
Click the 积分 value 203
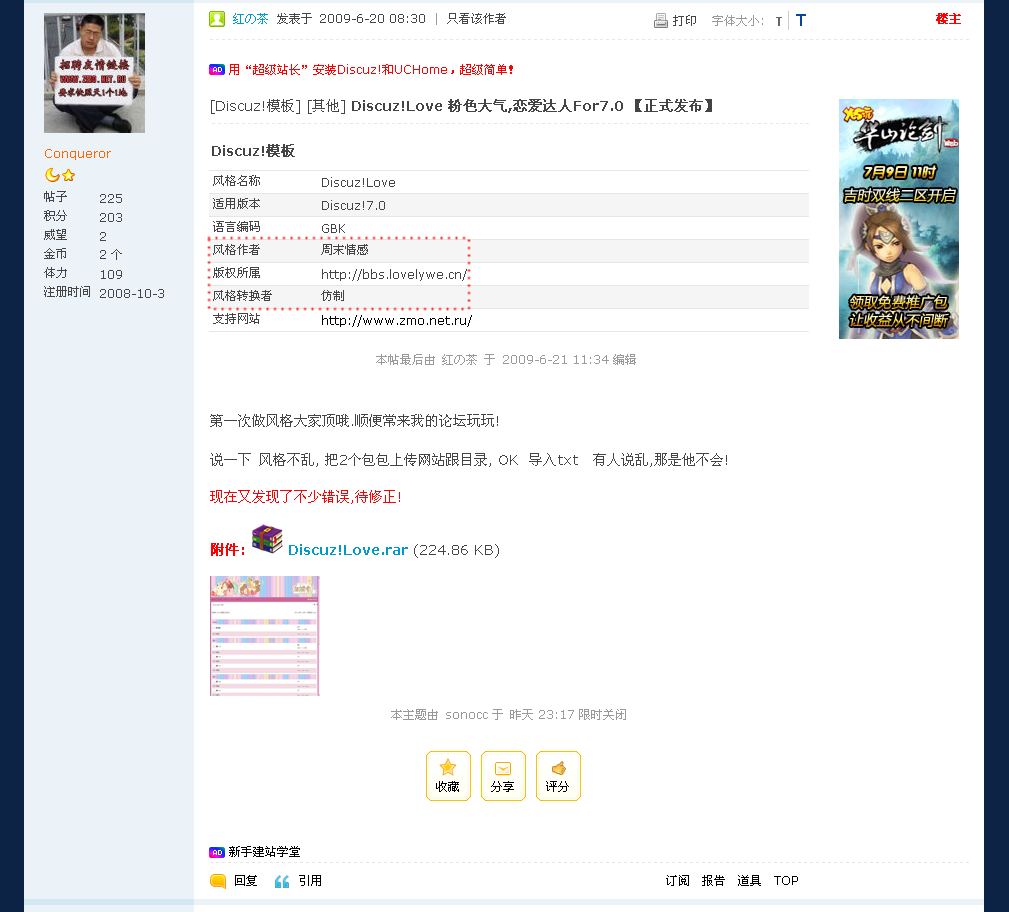click(111, 218)
